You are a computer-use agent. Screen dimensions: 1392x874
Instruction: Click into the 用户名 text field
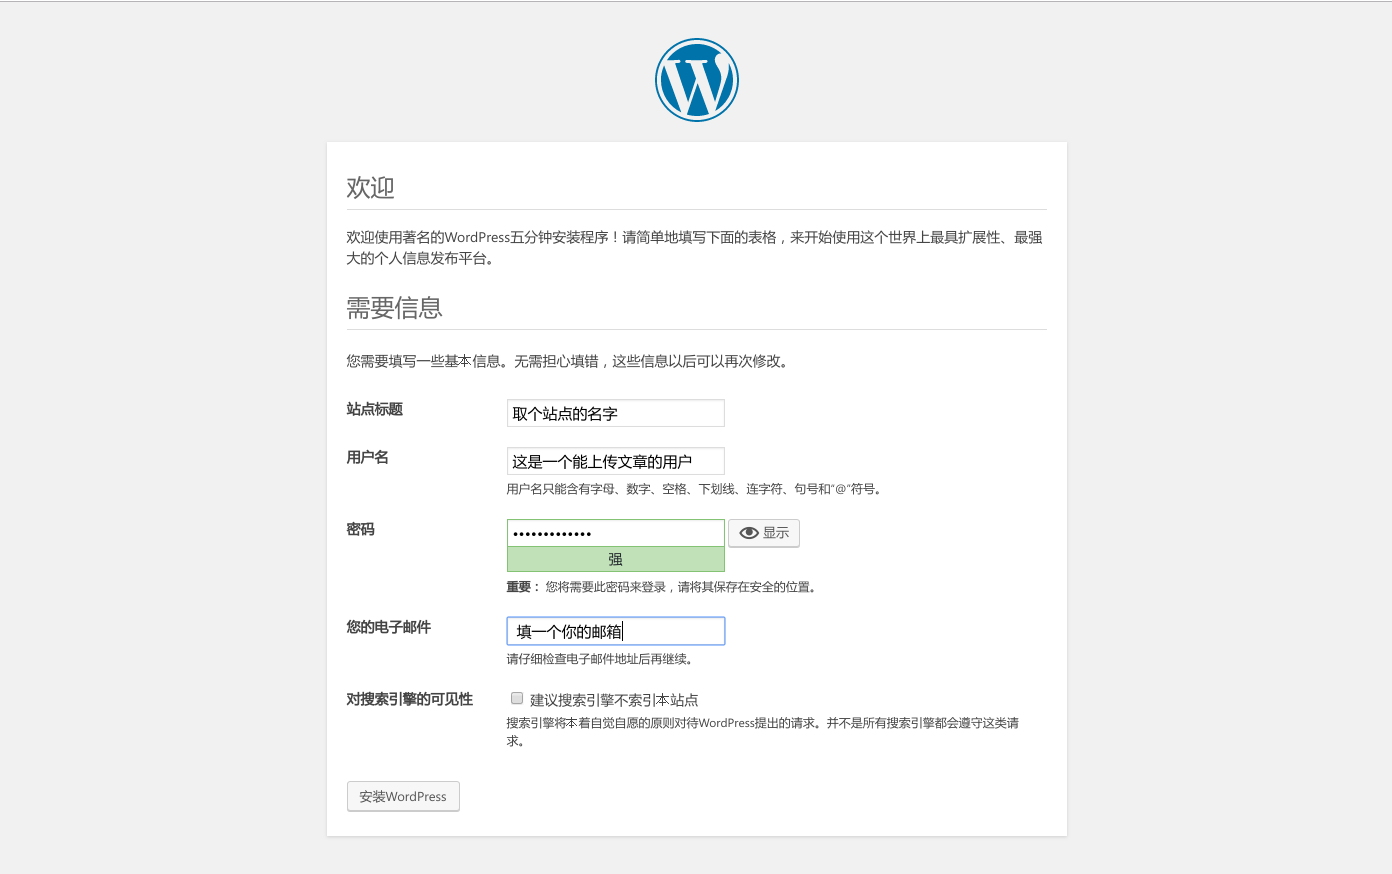click(615, 461)
